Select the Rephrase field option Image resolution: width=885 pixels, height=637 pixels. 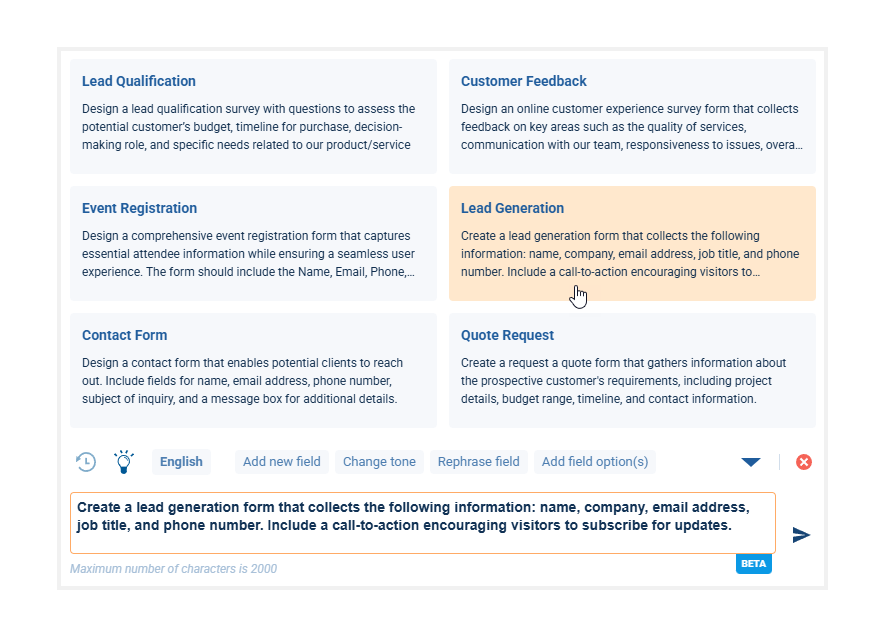point(479,462)
